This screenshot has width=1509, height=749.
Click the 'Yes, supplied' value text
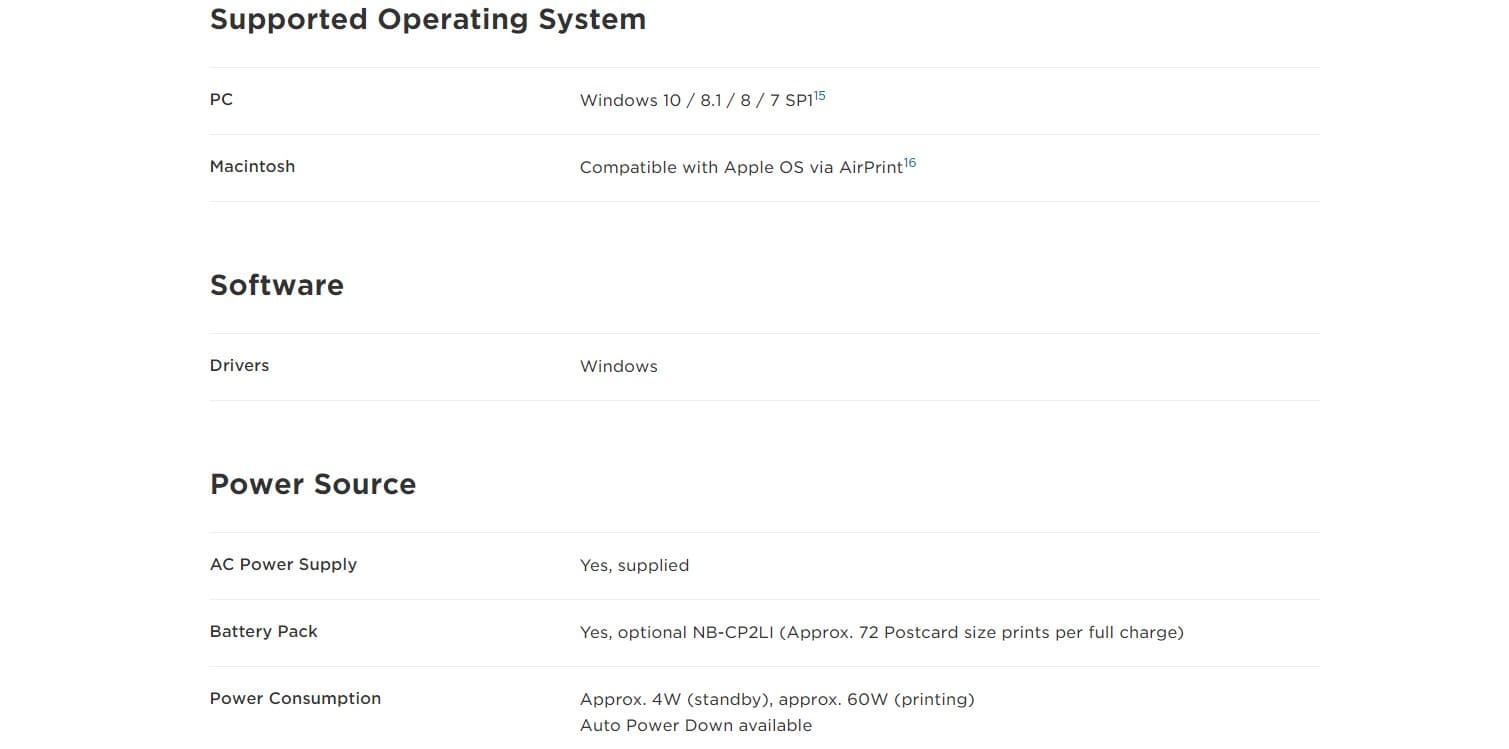(634, 566)
